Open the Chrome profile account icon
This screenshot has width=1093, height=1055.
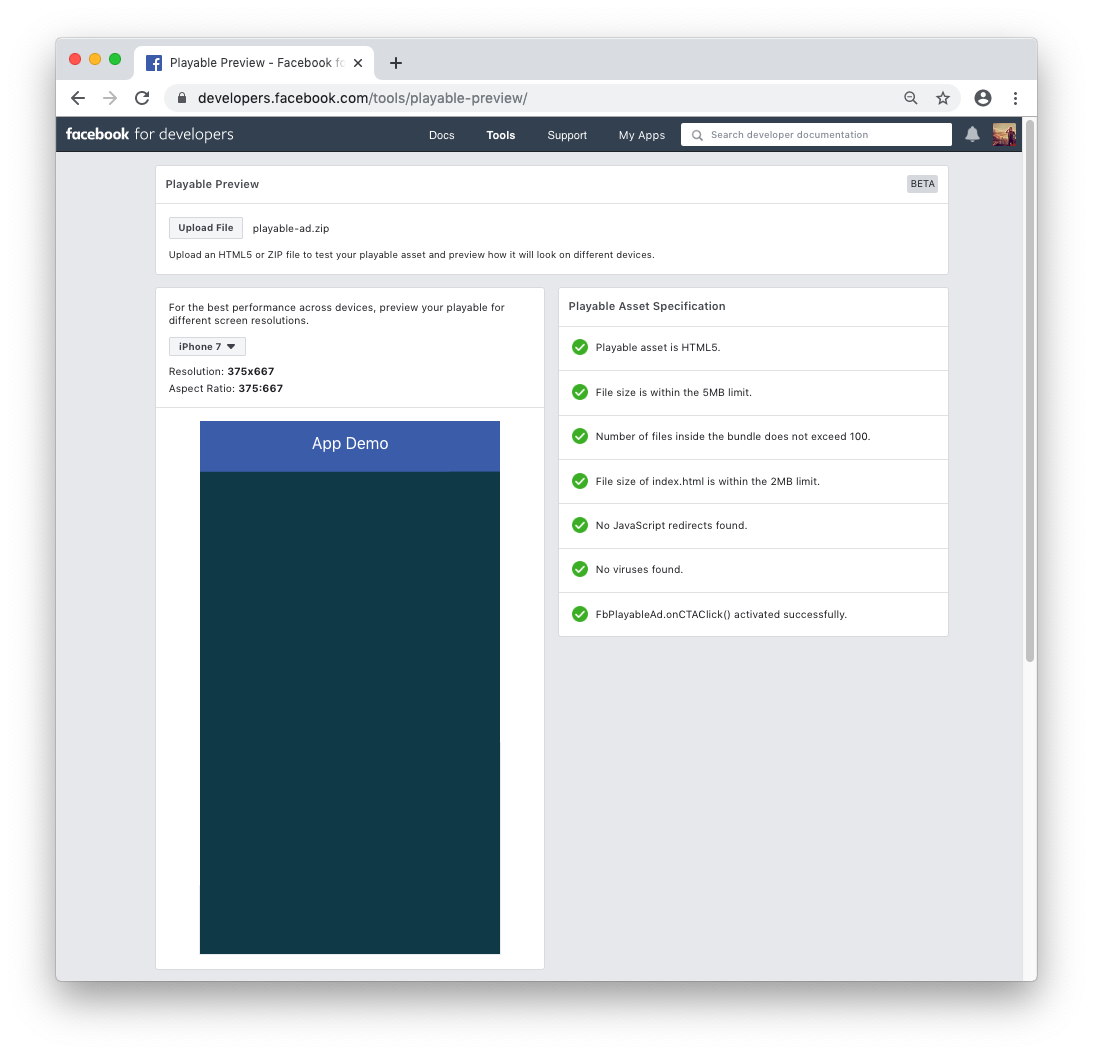(x=983, y=98)
